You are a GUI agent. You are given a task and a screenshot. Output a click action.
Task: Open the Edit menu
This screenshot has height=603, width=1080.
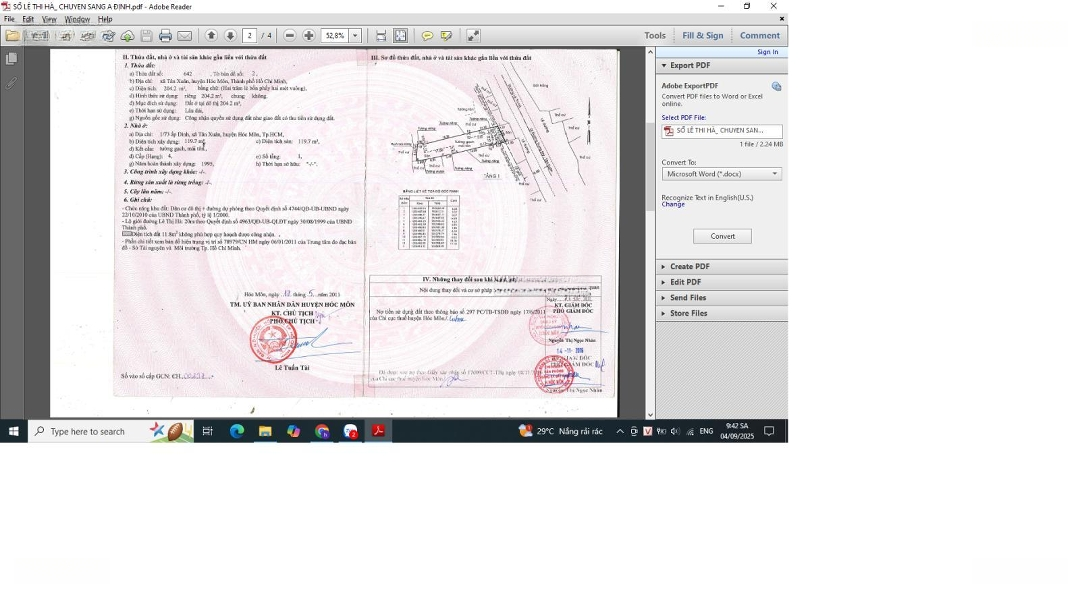pyautogui.click(x=28, y=19)
